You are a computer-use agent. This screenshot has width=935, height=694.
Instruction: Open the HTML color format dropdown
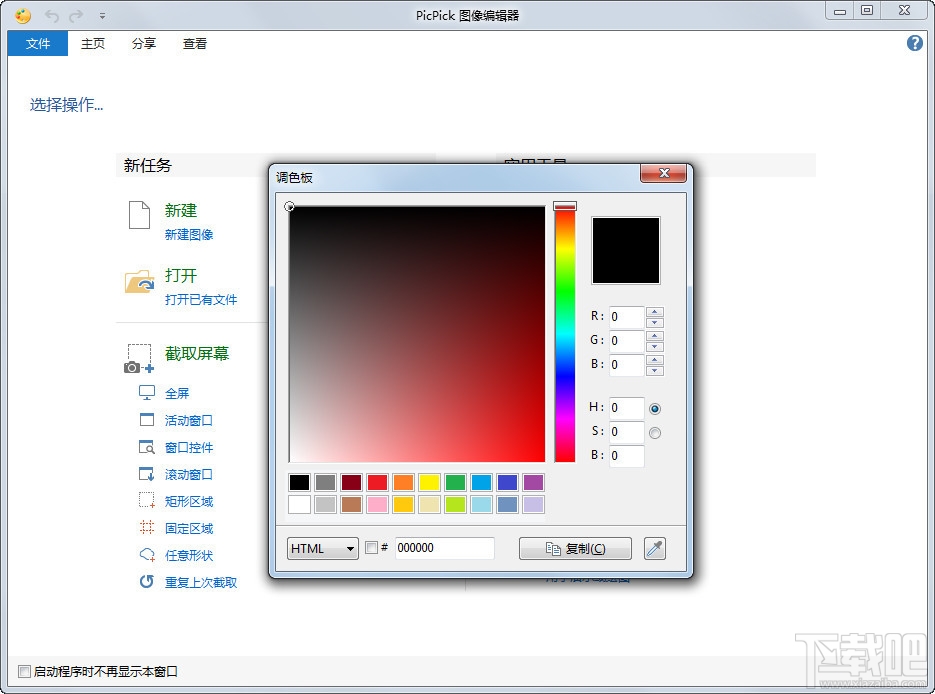(322, 548)
